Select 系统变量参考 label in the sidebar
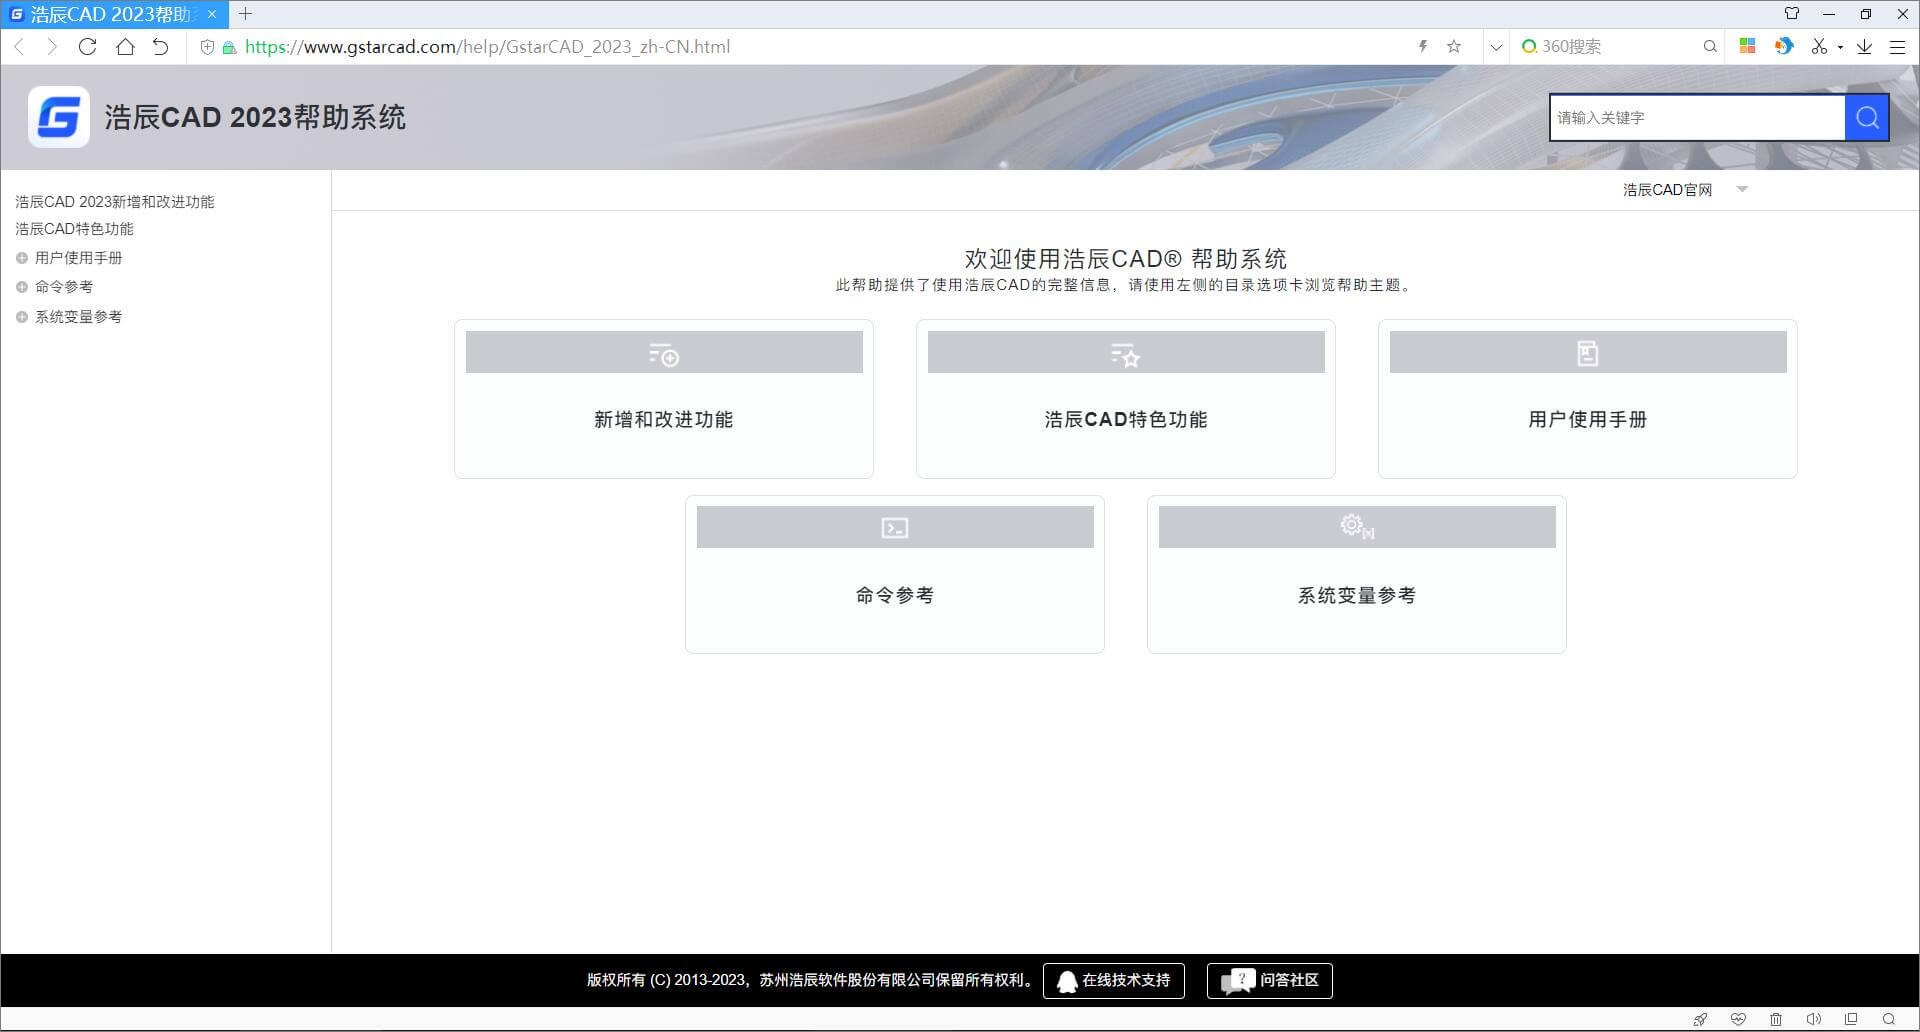 [79, 317]
